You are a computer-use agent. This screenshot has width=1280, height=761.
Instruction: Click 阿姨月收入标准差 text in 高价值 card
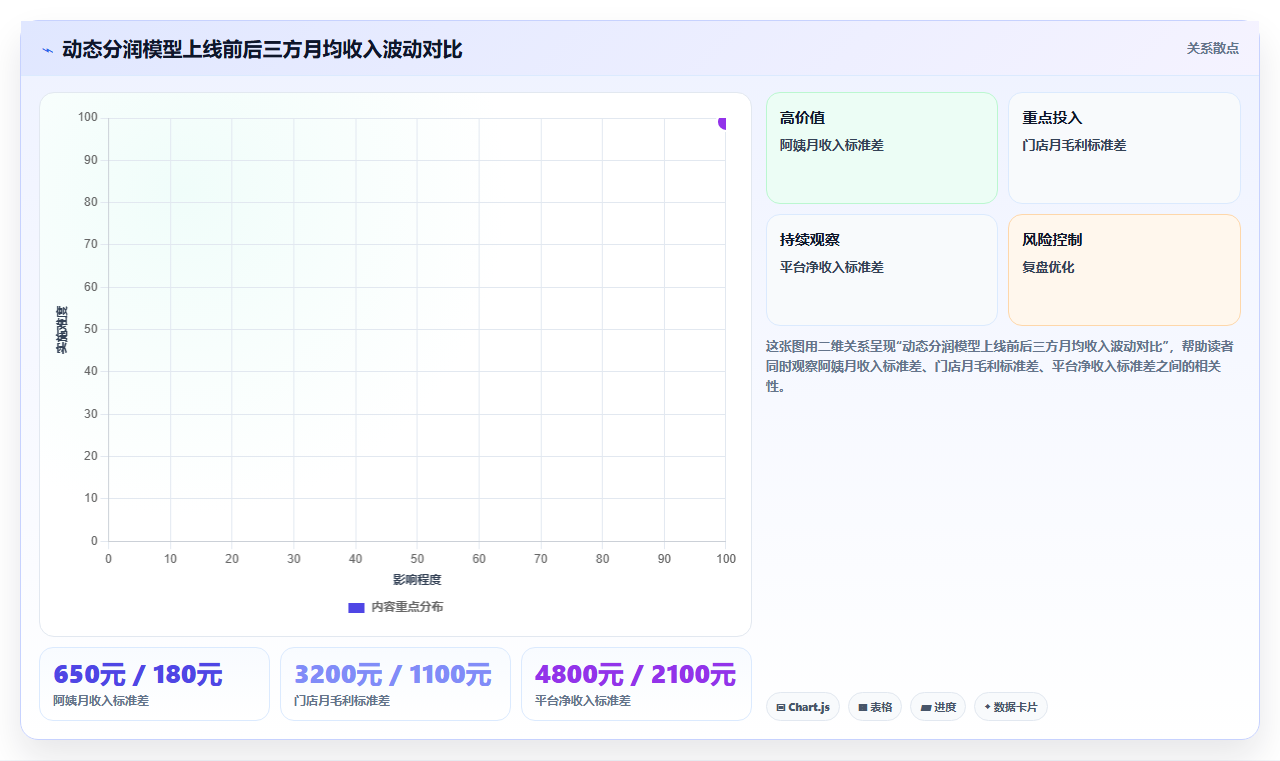click(832, 145)
